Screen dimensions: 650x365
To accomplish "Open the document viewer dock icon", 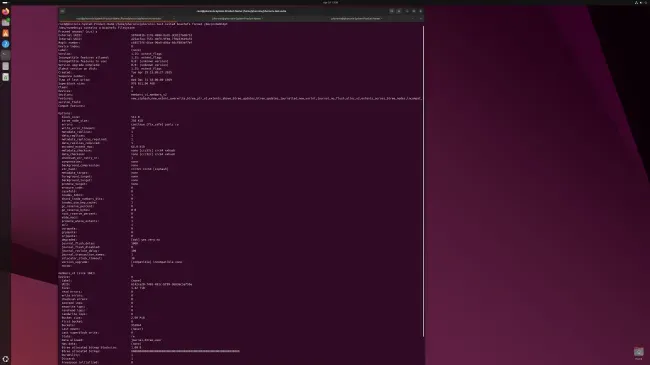I will (5, 66).
